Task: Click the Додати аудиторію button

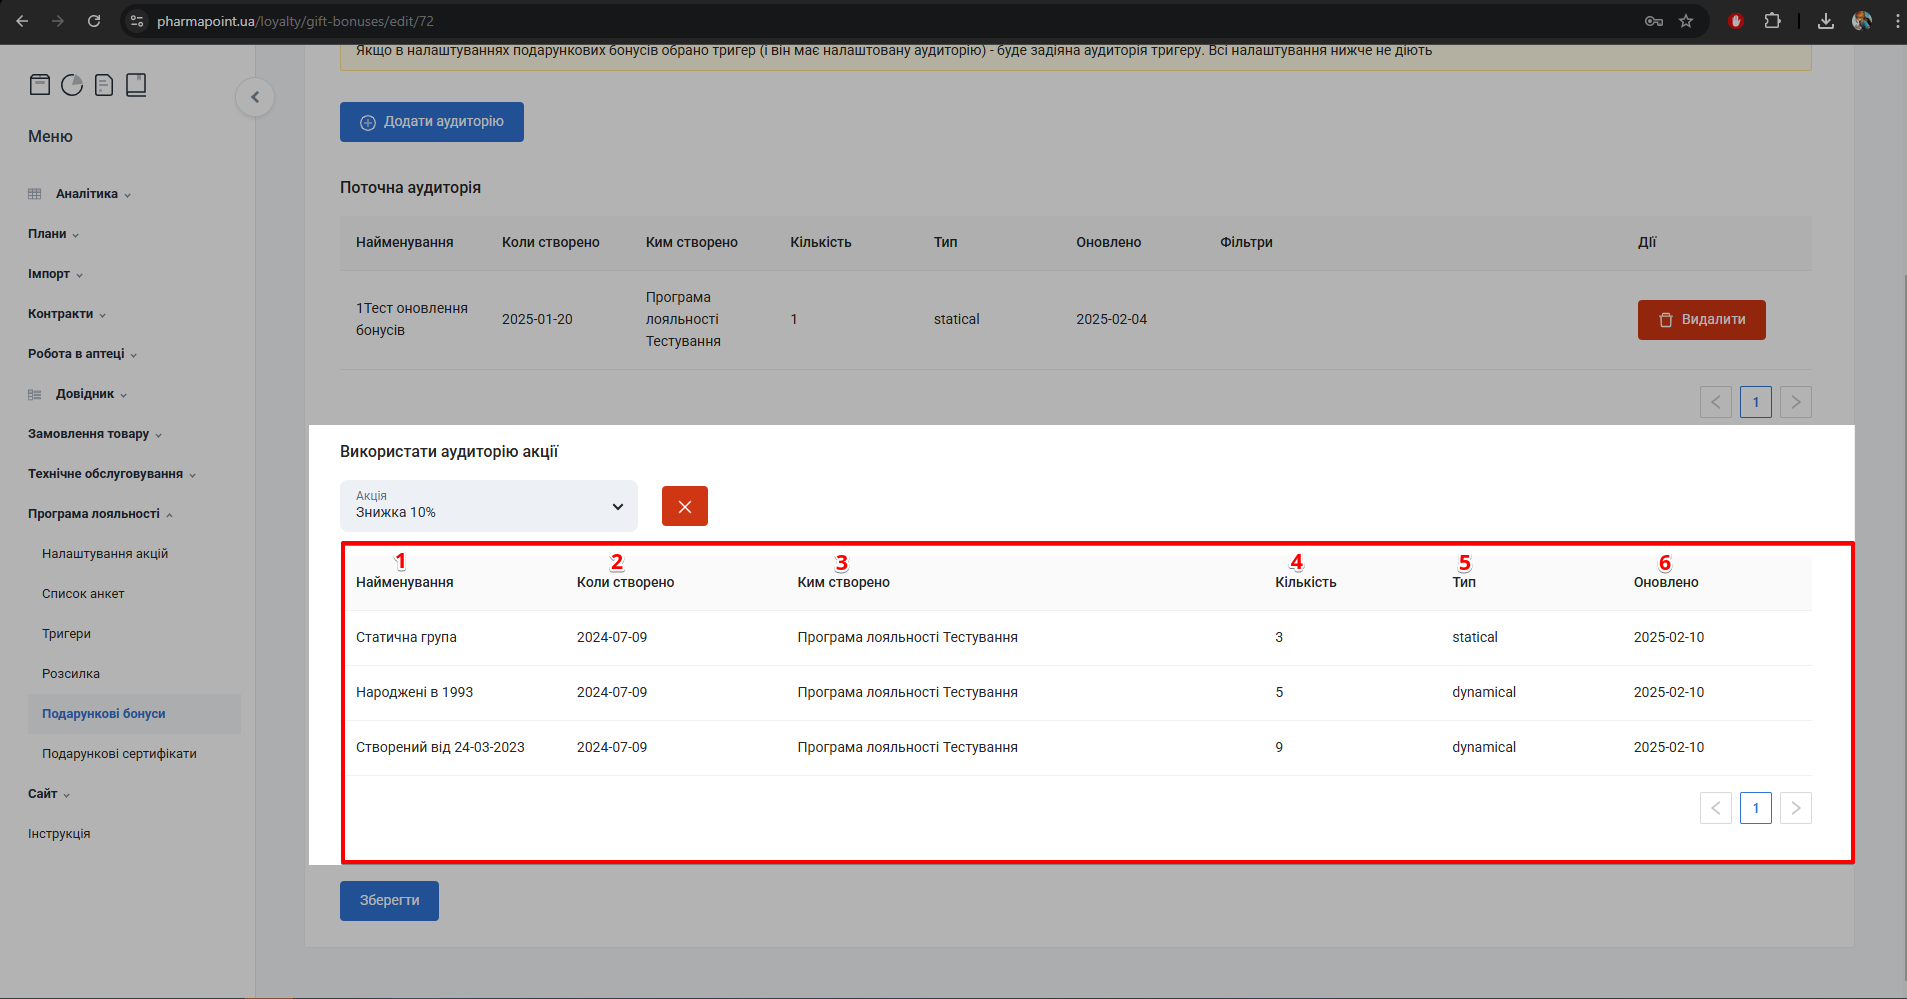Action: coord(432,122)
